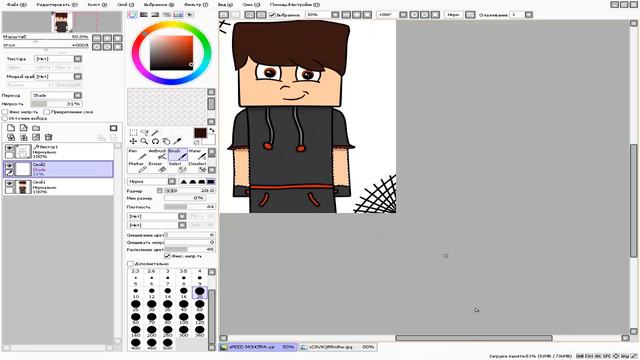Viewport: 640px width, 360px height.
Task: Show the color wheel panel
Action: [132, 15]
